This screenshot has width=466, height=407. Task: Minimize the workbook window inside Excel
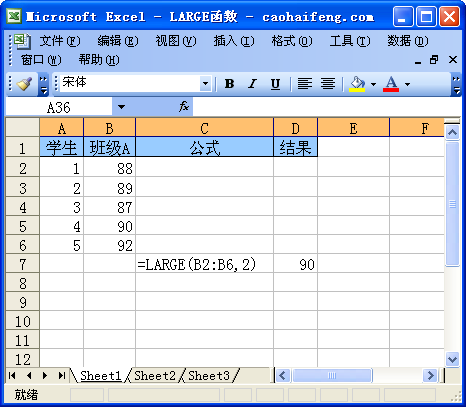pyautogui.click(x=418, y=61)
